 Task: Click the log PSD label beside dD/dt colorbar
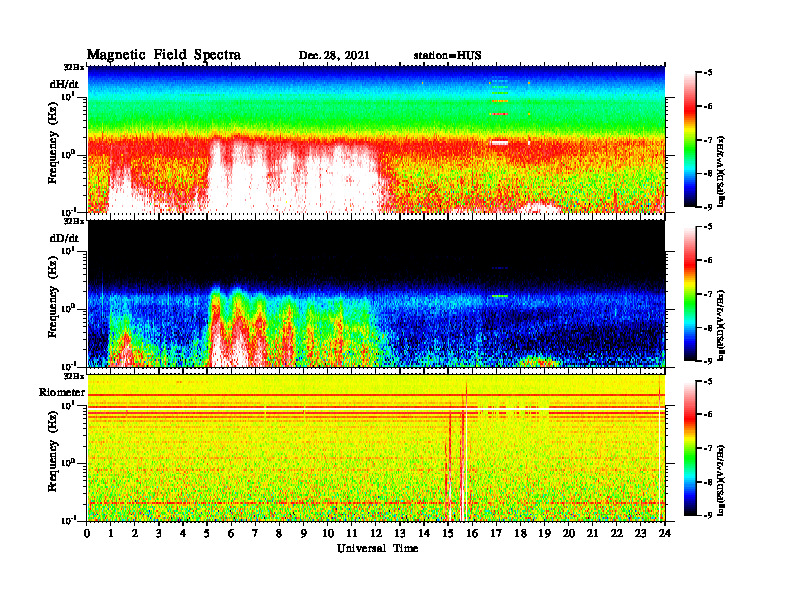click(x=721, y=324)
